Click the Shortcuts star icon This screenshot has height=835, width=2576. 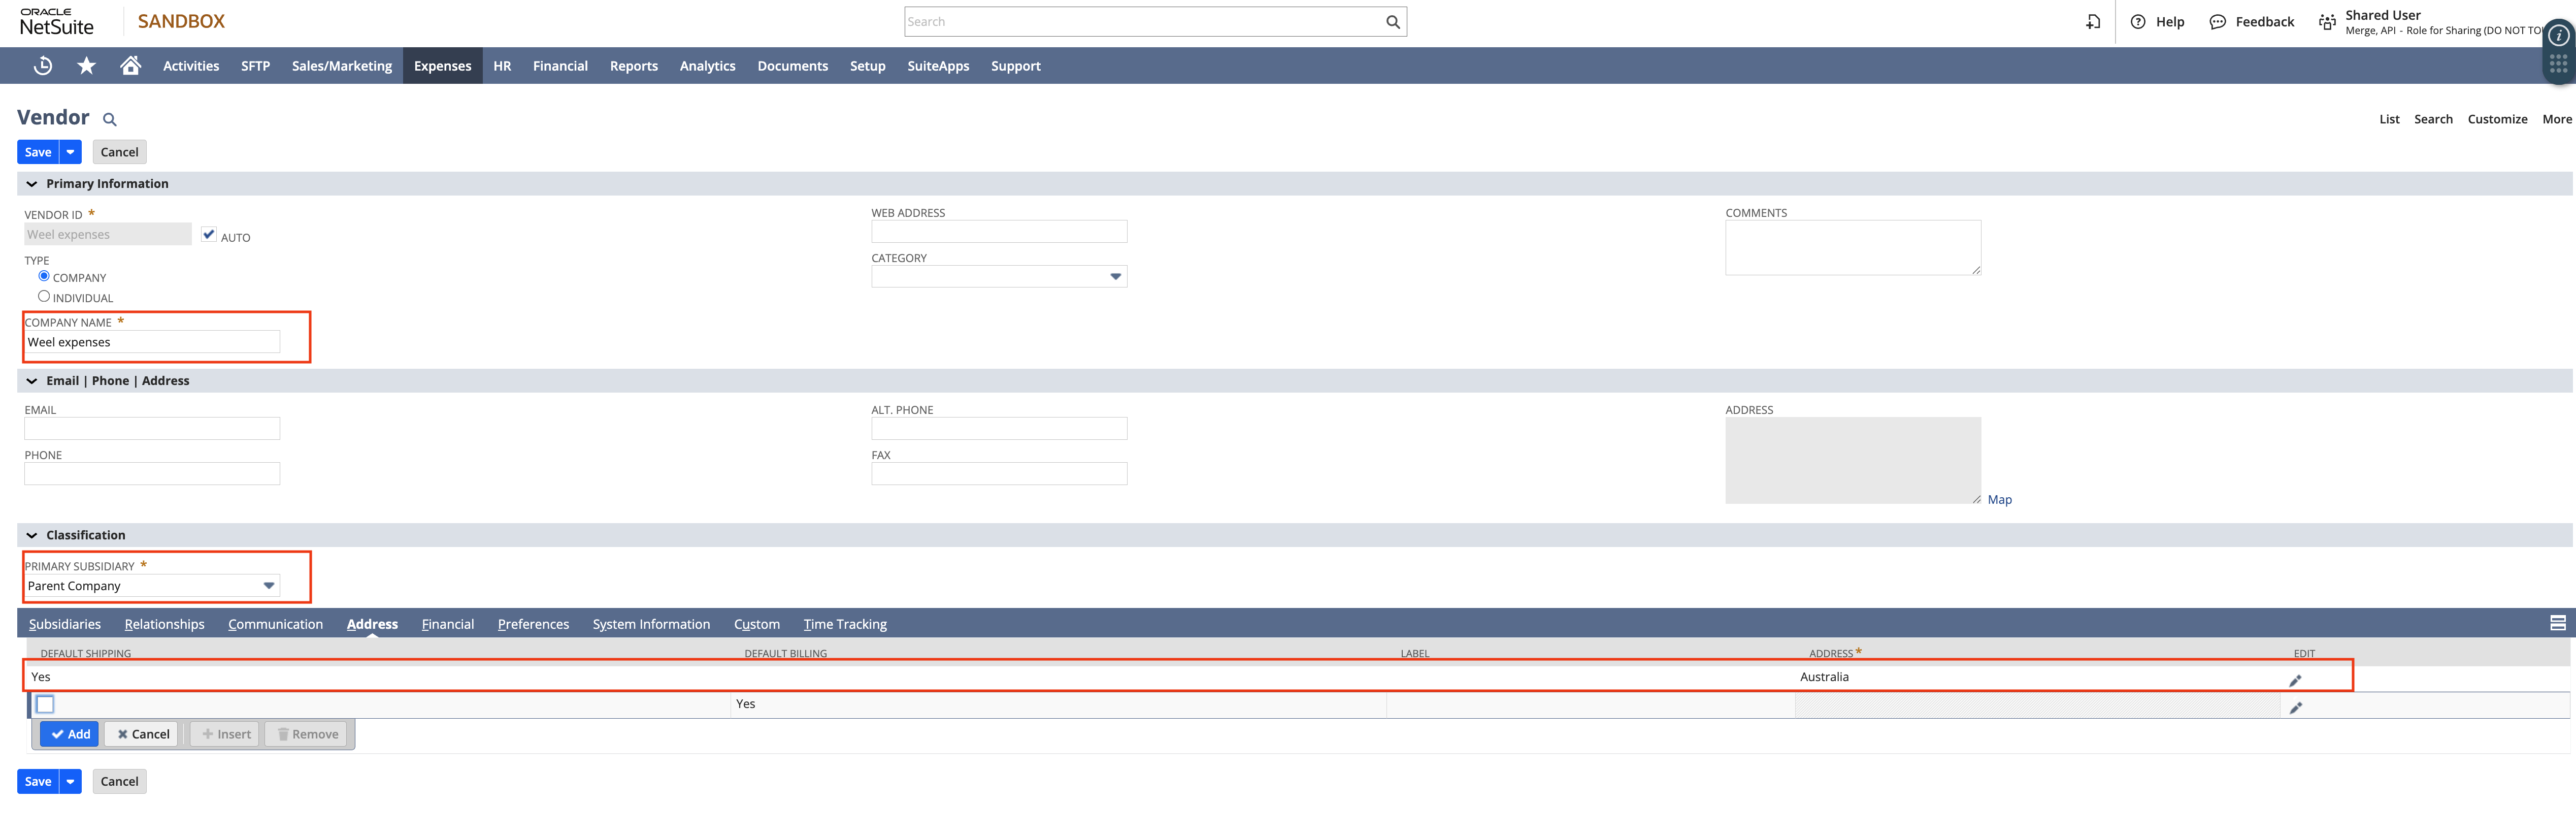click(x=87, y=66)
